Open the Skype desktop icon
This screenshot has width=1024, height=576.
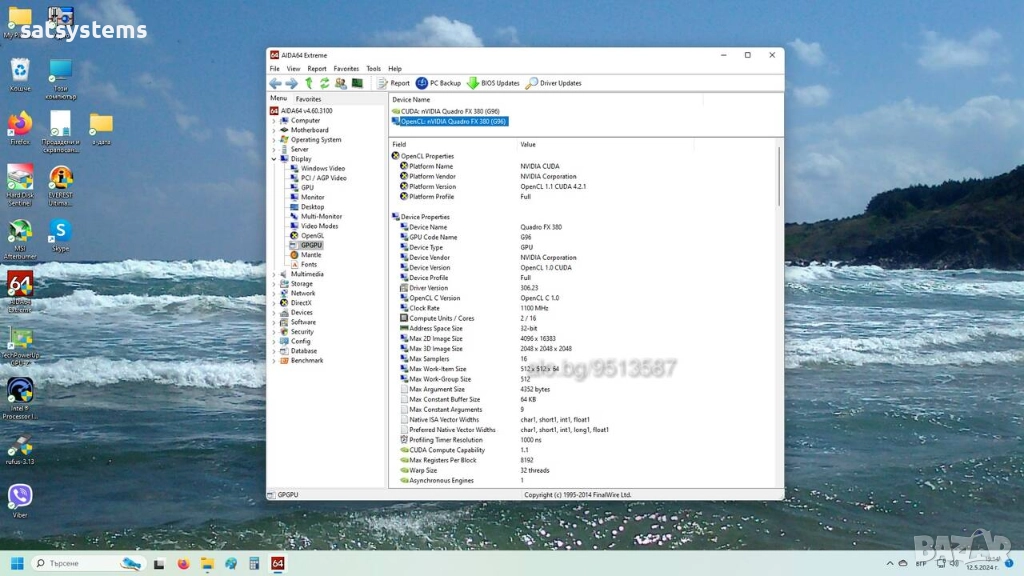(x=61, y=233)
